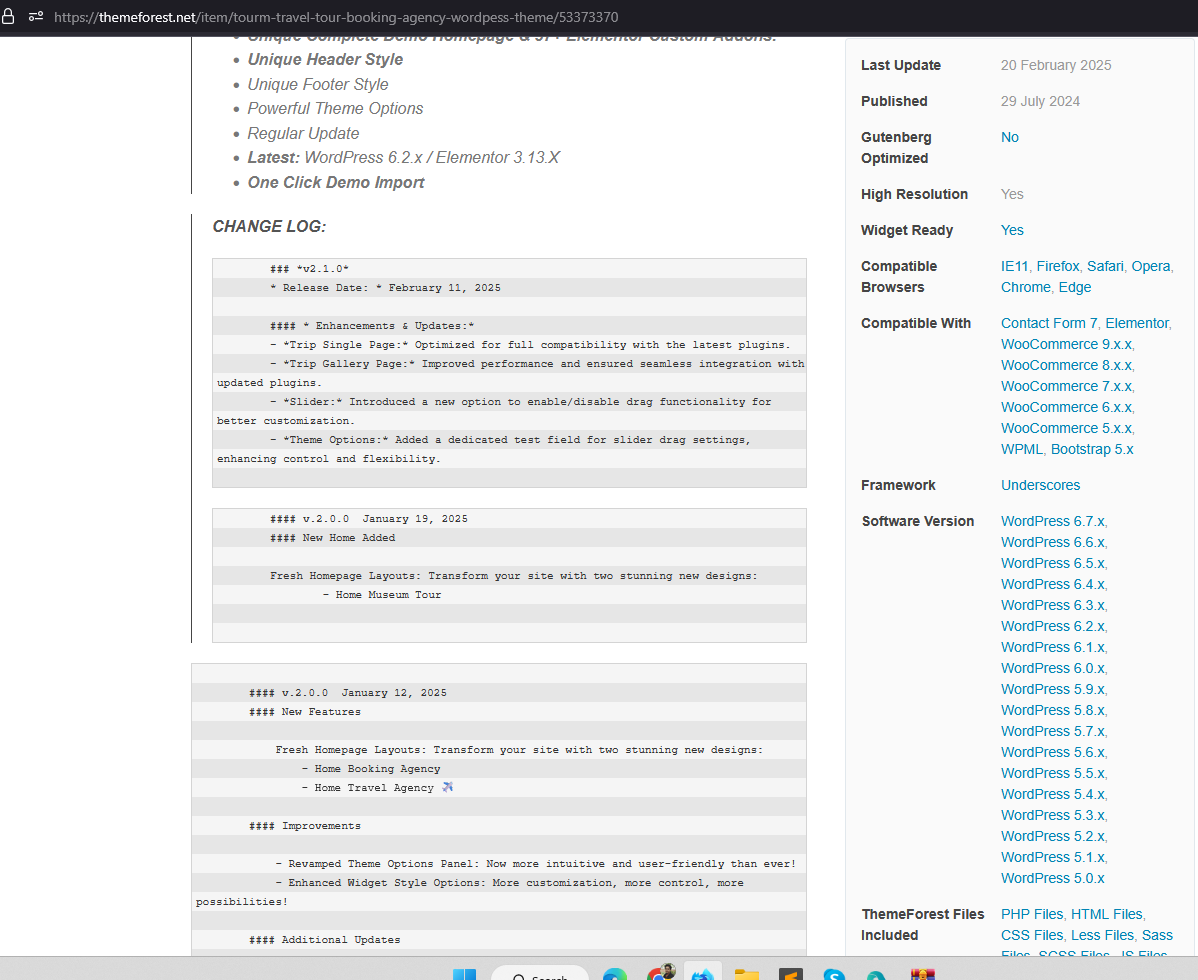Select WordPress 6.3.x version link
This screenshot has width=1198, height=980.
[1052, 605]
